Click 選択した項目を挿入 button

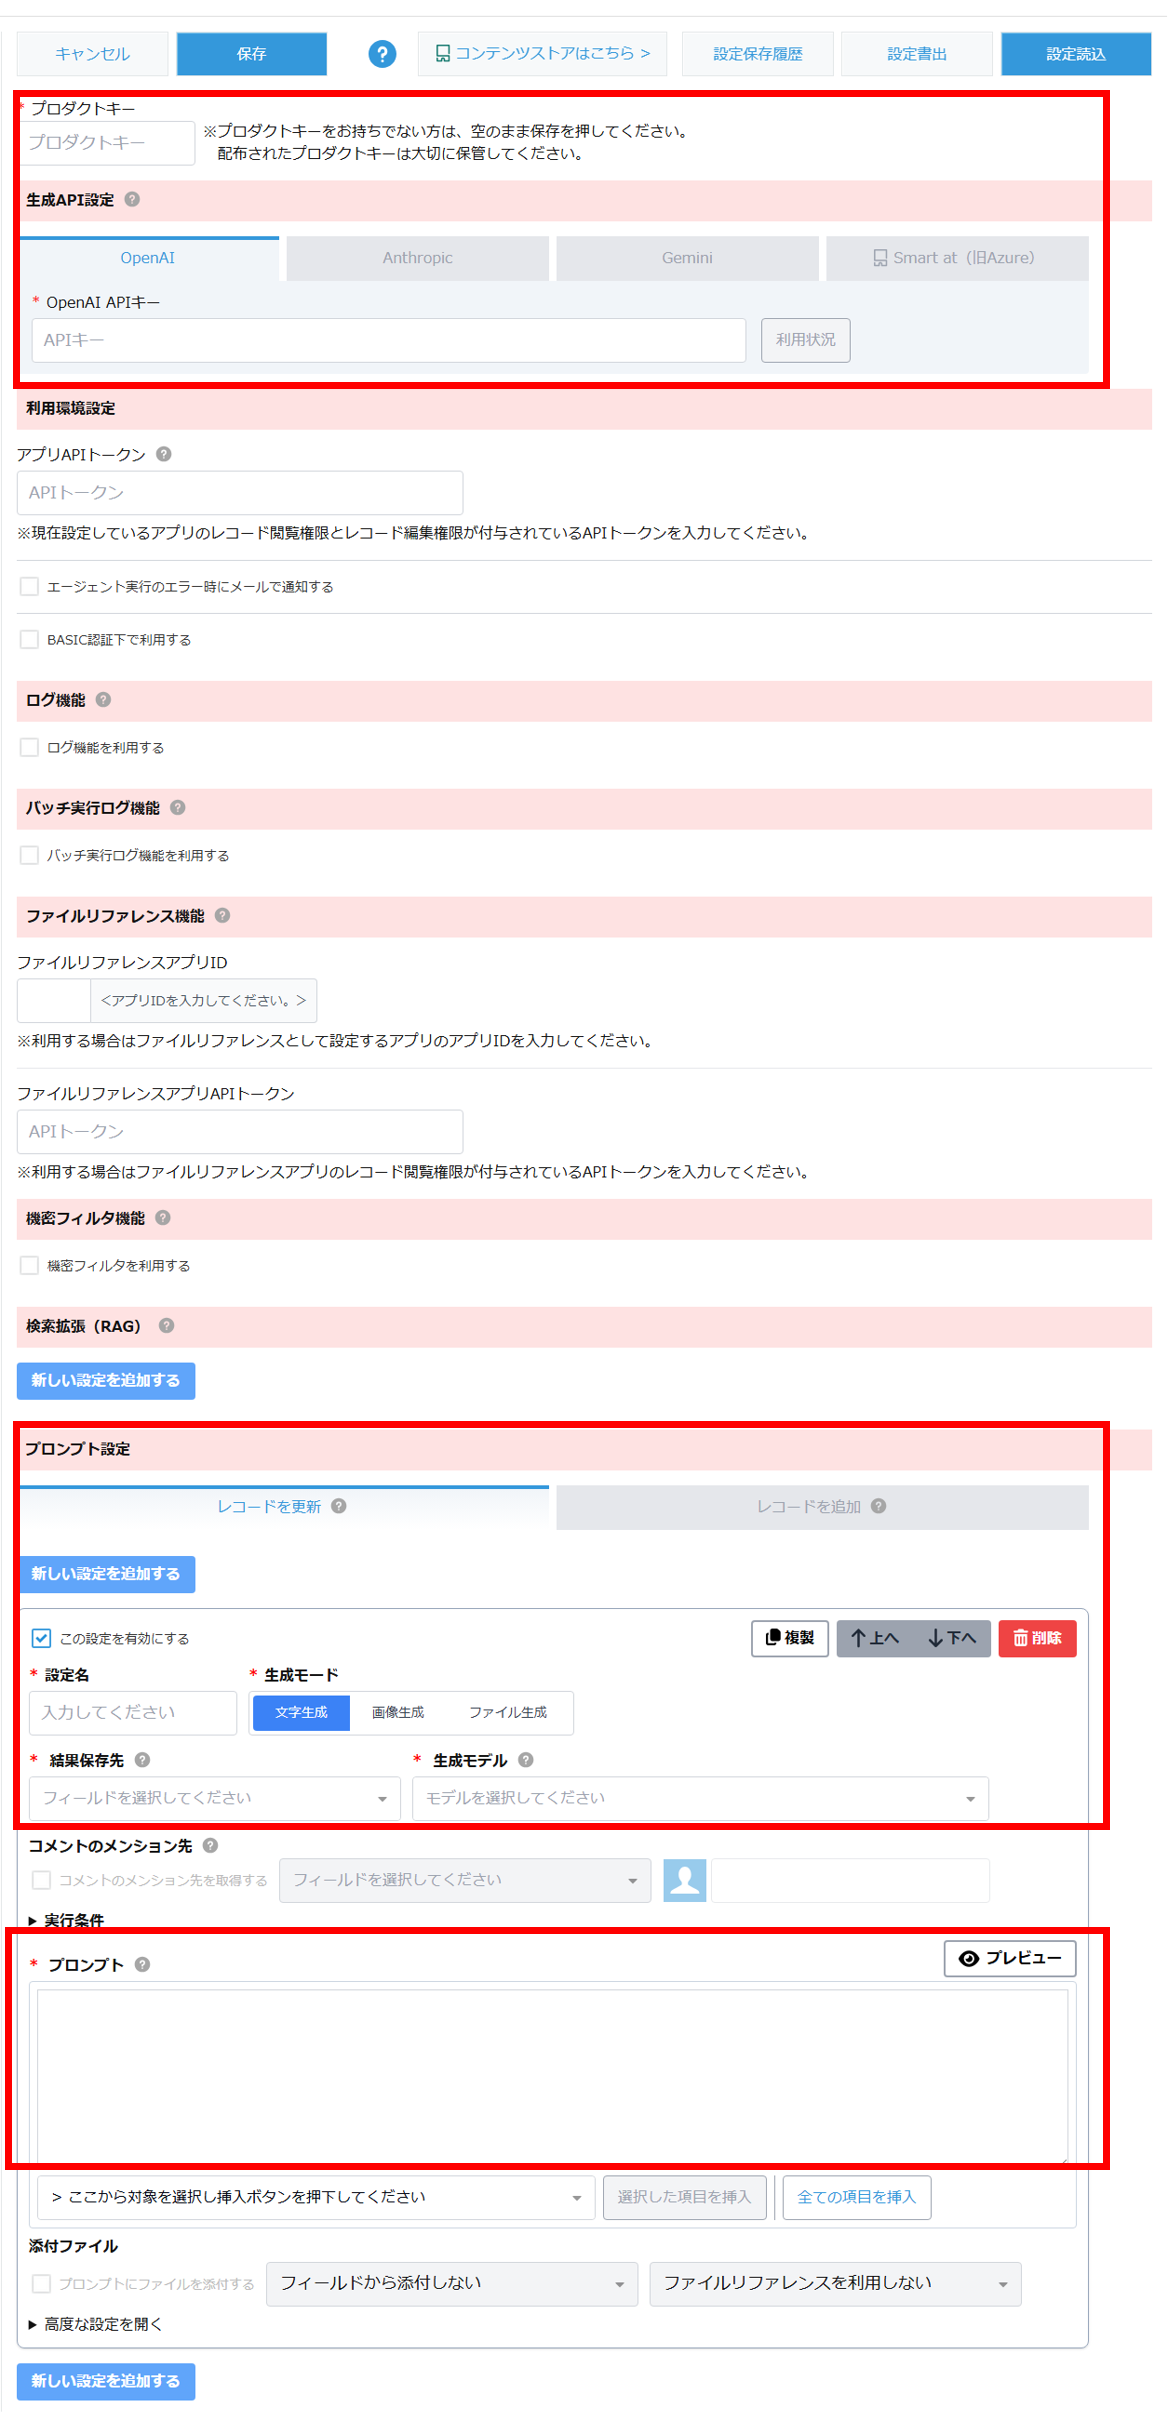point(685,2197)
